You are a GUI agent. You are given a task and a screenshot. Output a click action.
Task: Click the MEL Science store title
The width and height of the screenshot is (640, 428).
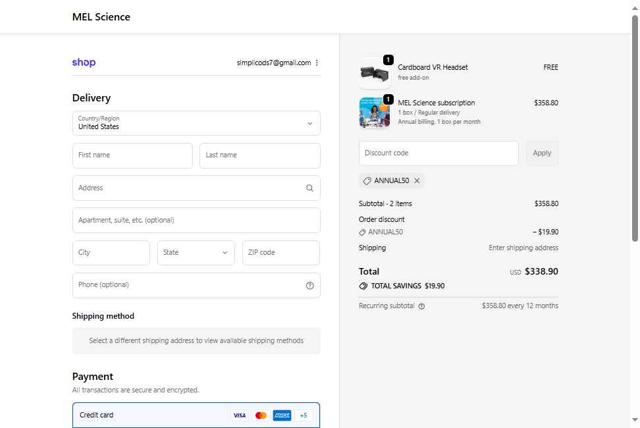(101, 17)
